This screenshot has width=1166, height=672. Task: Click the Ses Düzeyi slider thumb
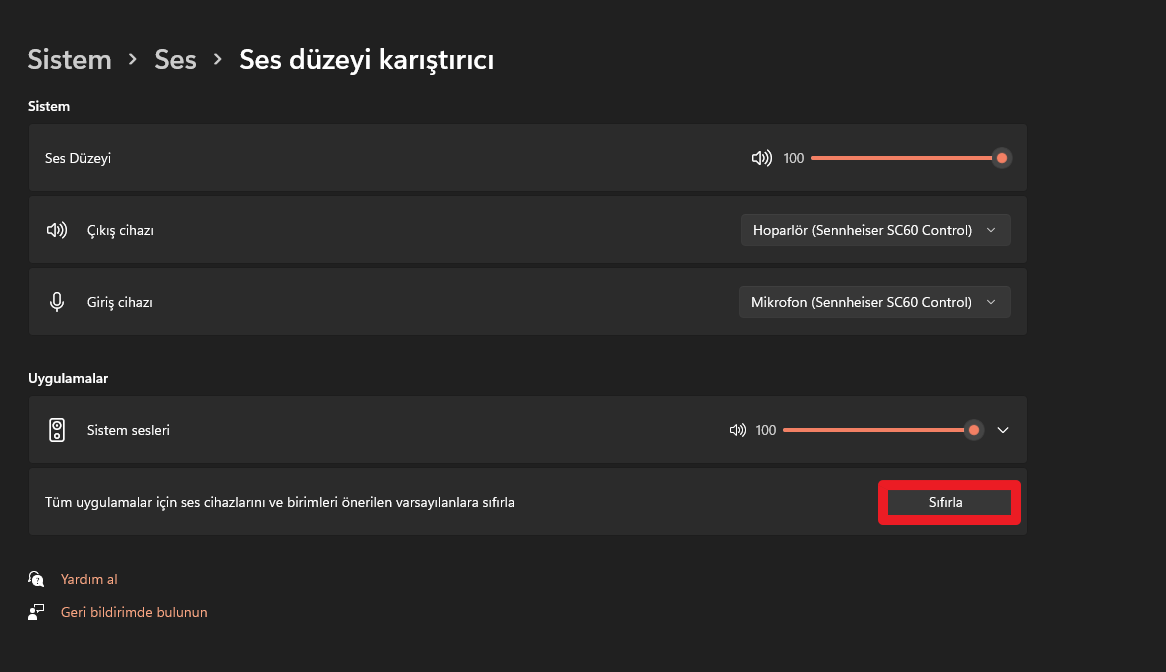pyautogui.click(x=1002, y=158)
